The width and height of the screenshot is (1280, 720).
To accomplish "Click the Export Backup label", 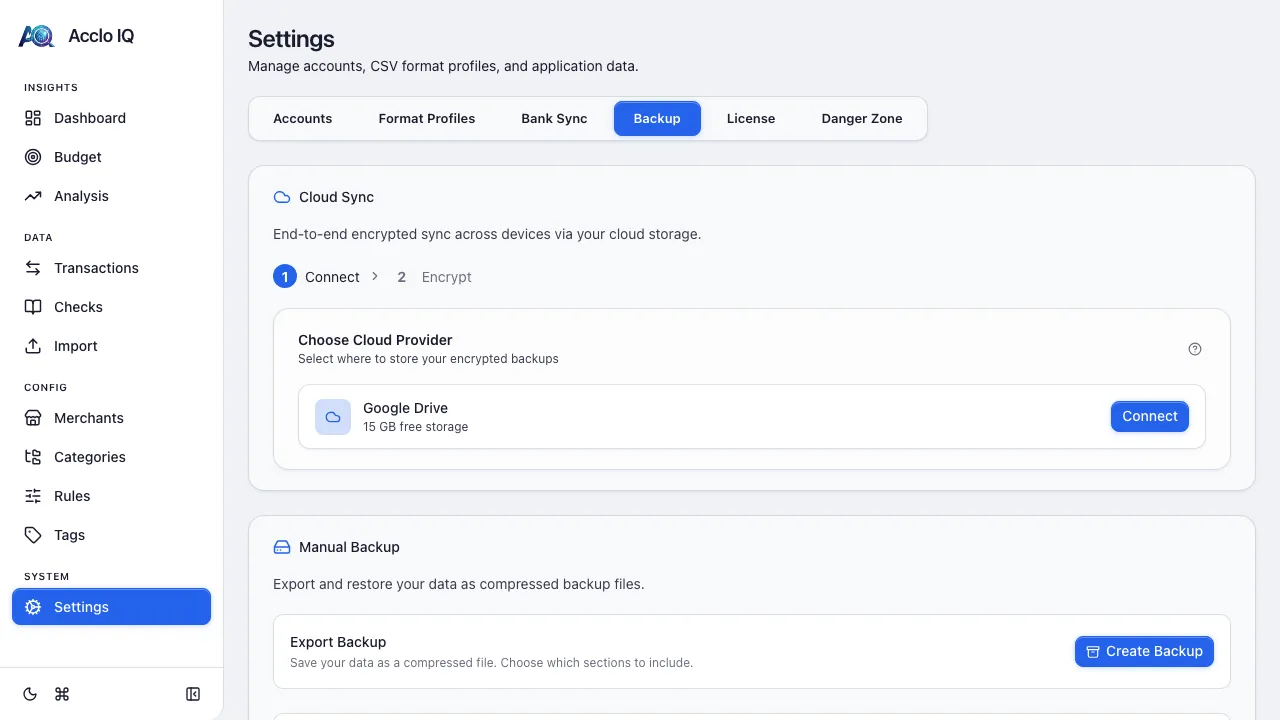I will (338, 642).
